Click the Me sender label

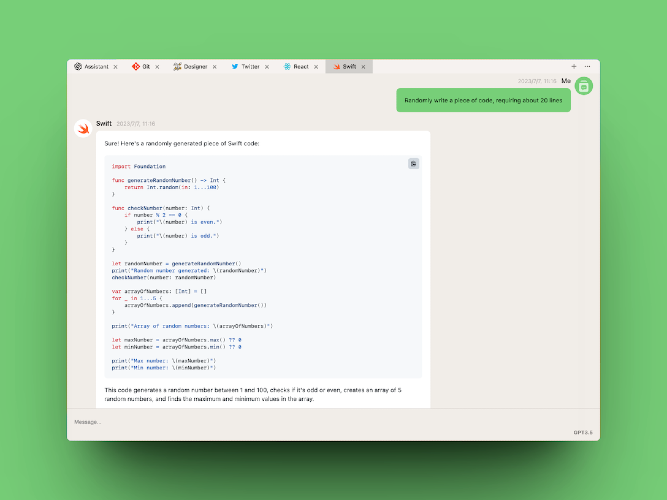pyautogui.click(x=566, y=81)
